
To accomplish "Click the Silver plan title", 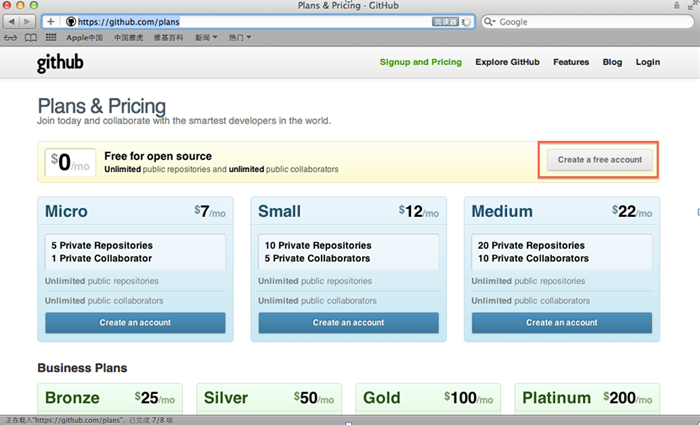I will 226,398.
